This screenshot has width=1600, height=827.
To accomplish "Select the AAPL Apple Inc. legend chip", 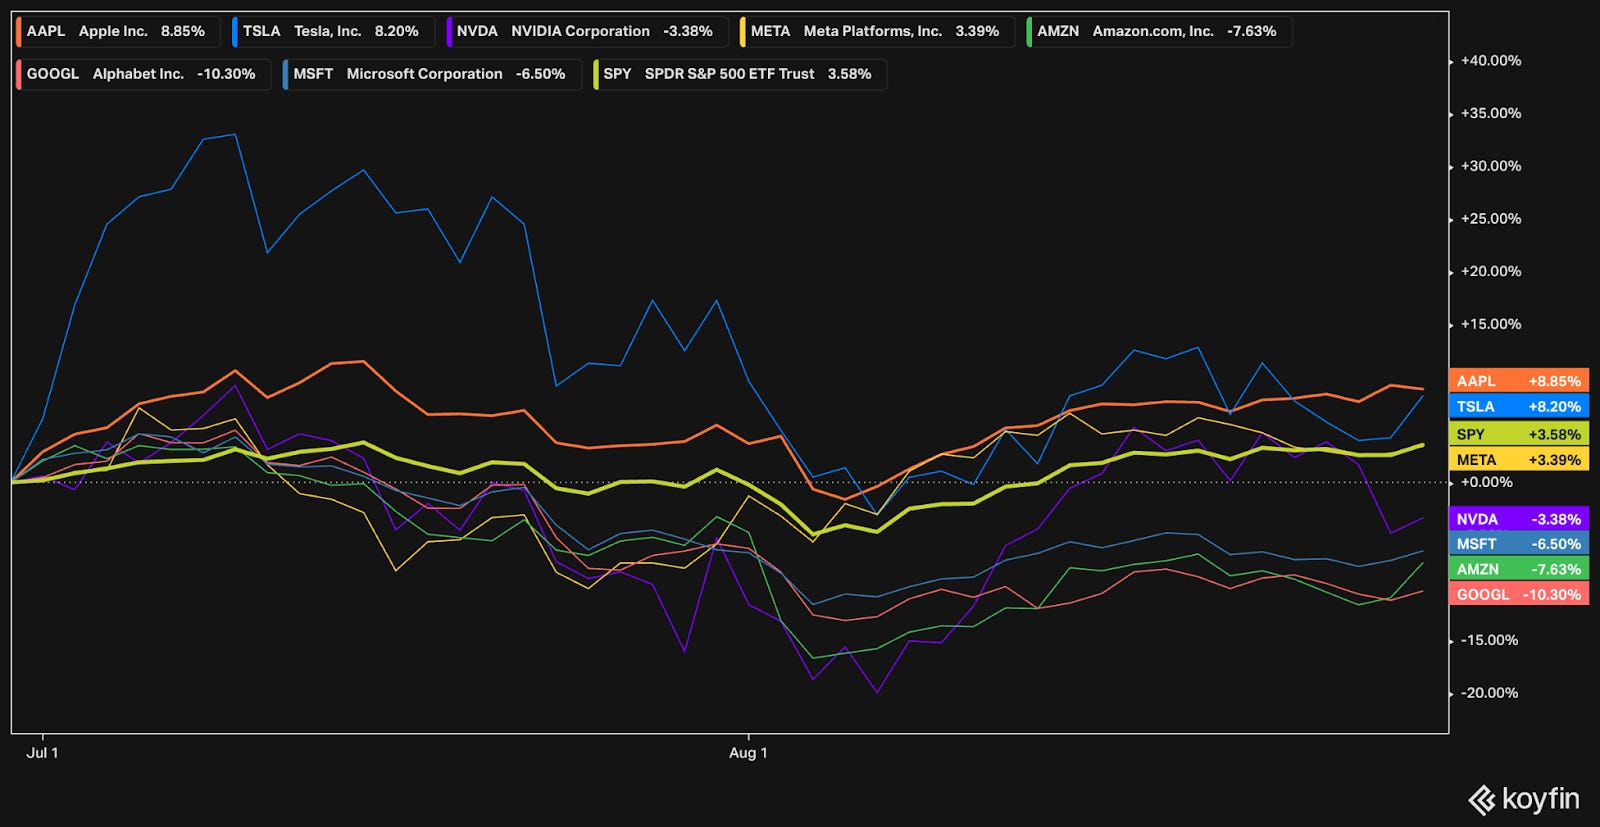I will [118, 31].
